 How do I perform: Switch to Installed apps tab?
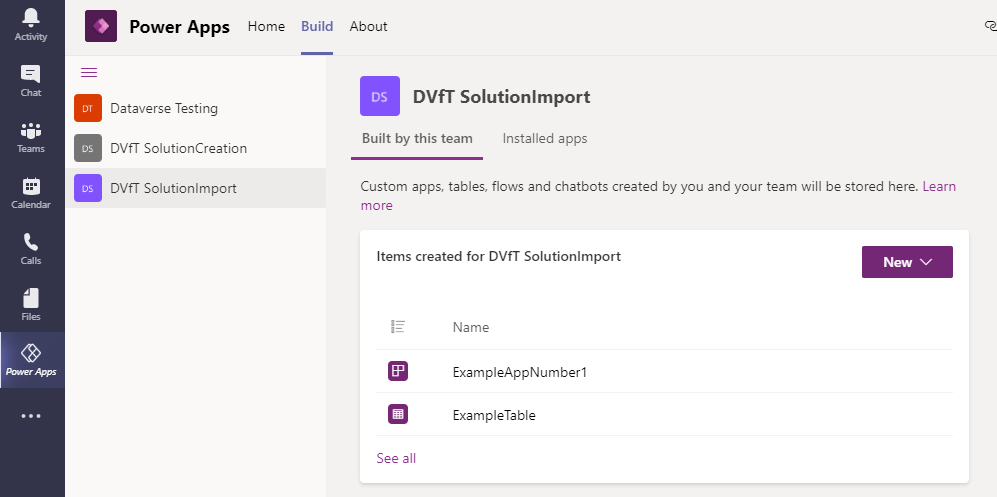(545, 139)
